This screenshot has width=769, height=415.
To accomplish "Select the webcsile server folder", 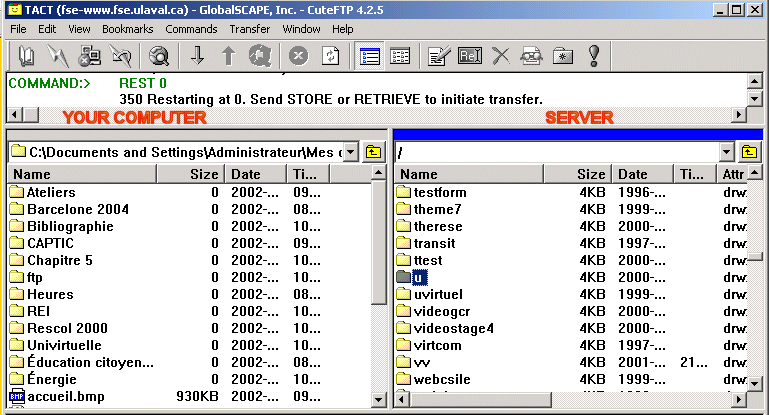I will point(442,379).
